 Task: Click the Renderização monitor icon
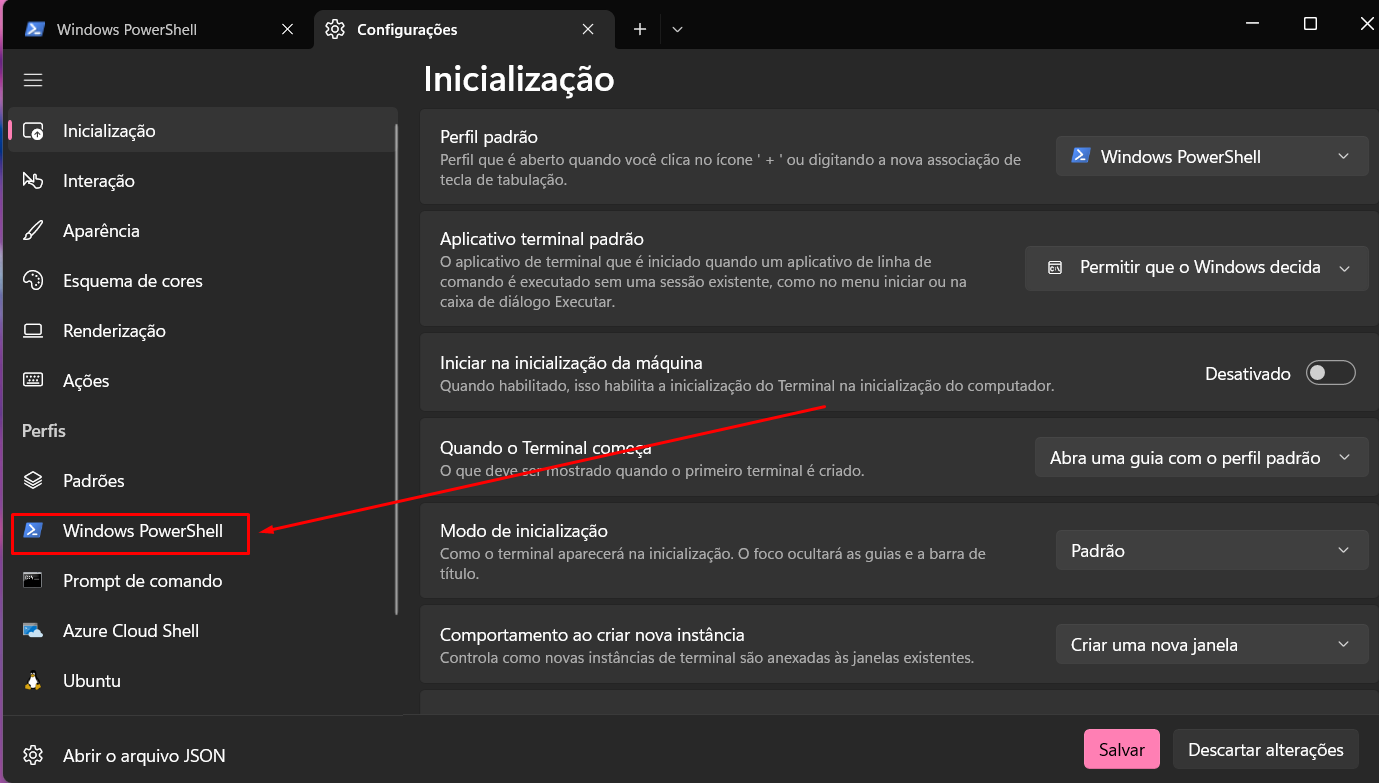click(33, 331)
